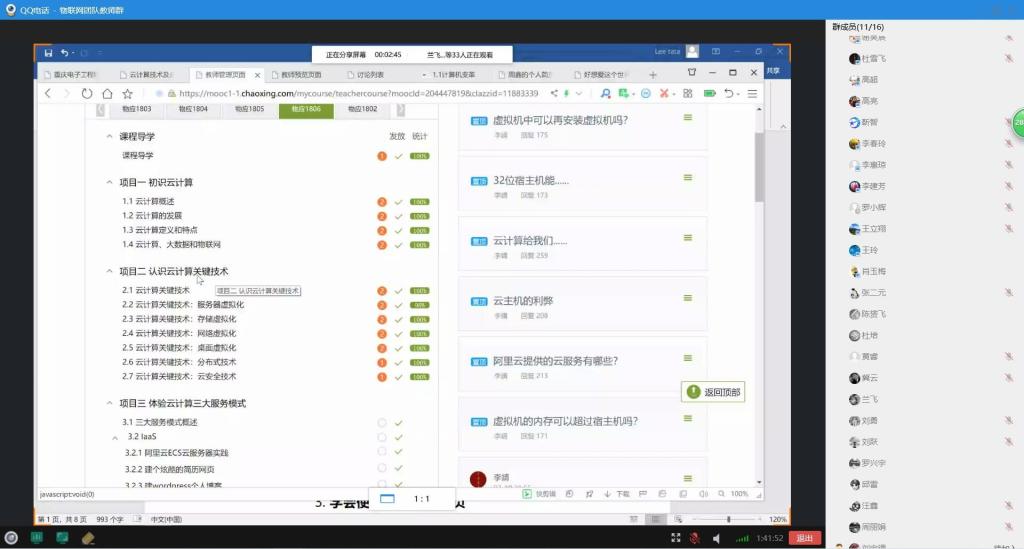Screen dimensions: 1024x549
Task: Click the browser refresh icon
Action: pos(87,93)
